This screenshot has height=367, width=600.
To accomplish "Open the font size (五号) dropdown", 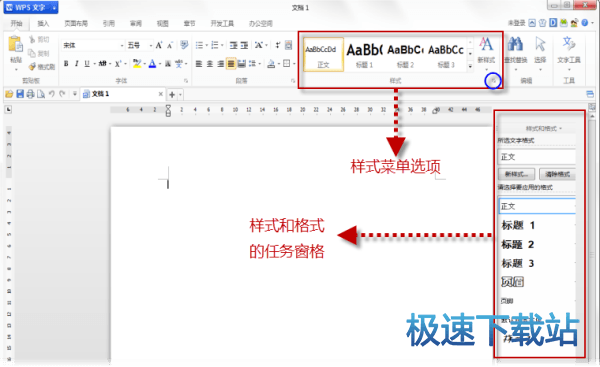I will pyautogui.click(x=151, y=46).
